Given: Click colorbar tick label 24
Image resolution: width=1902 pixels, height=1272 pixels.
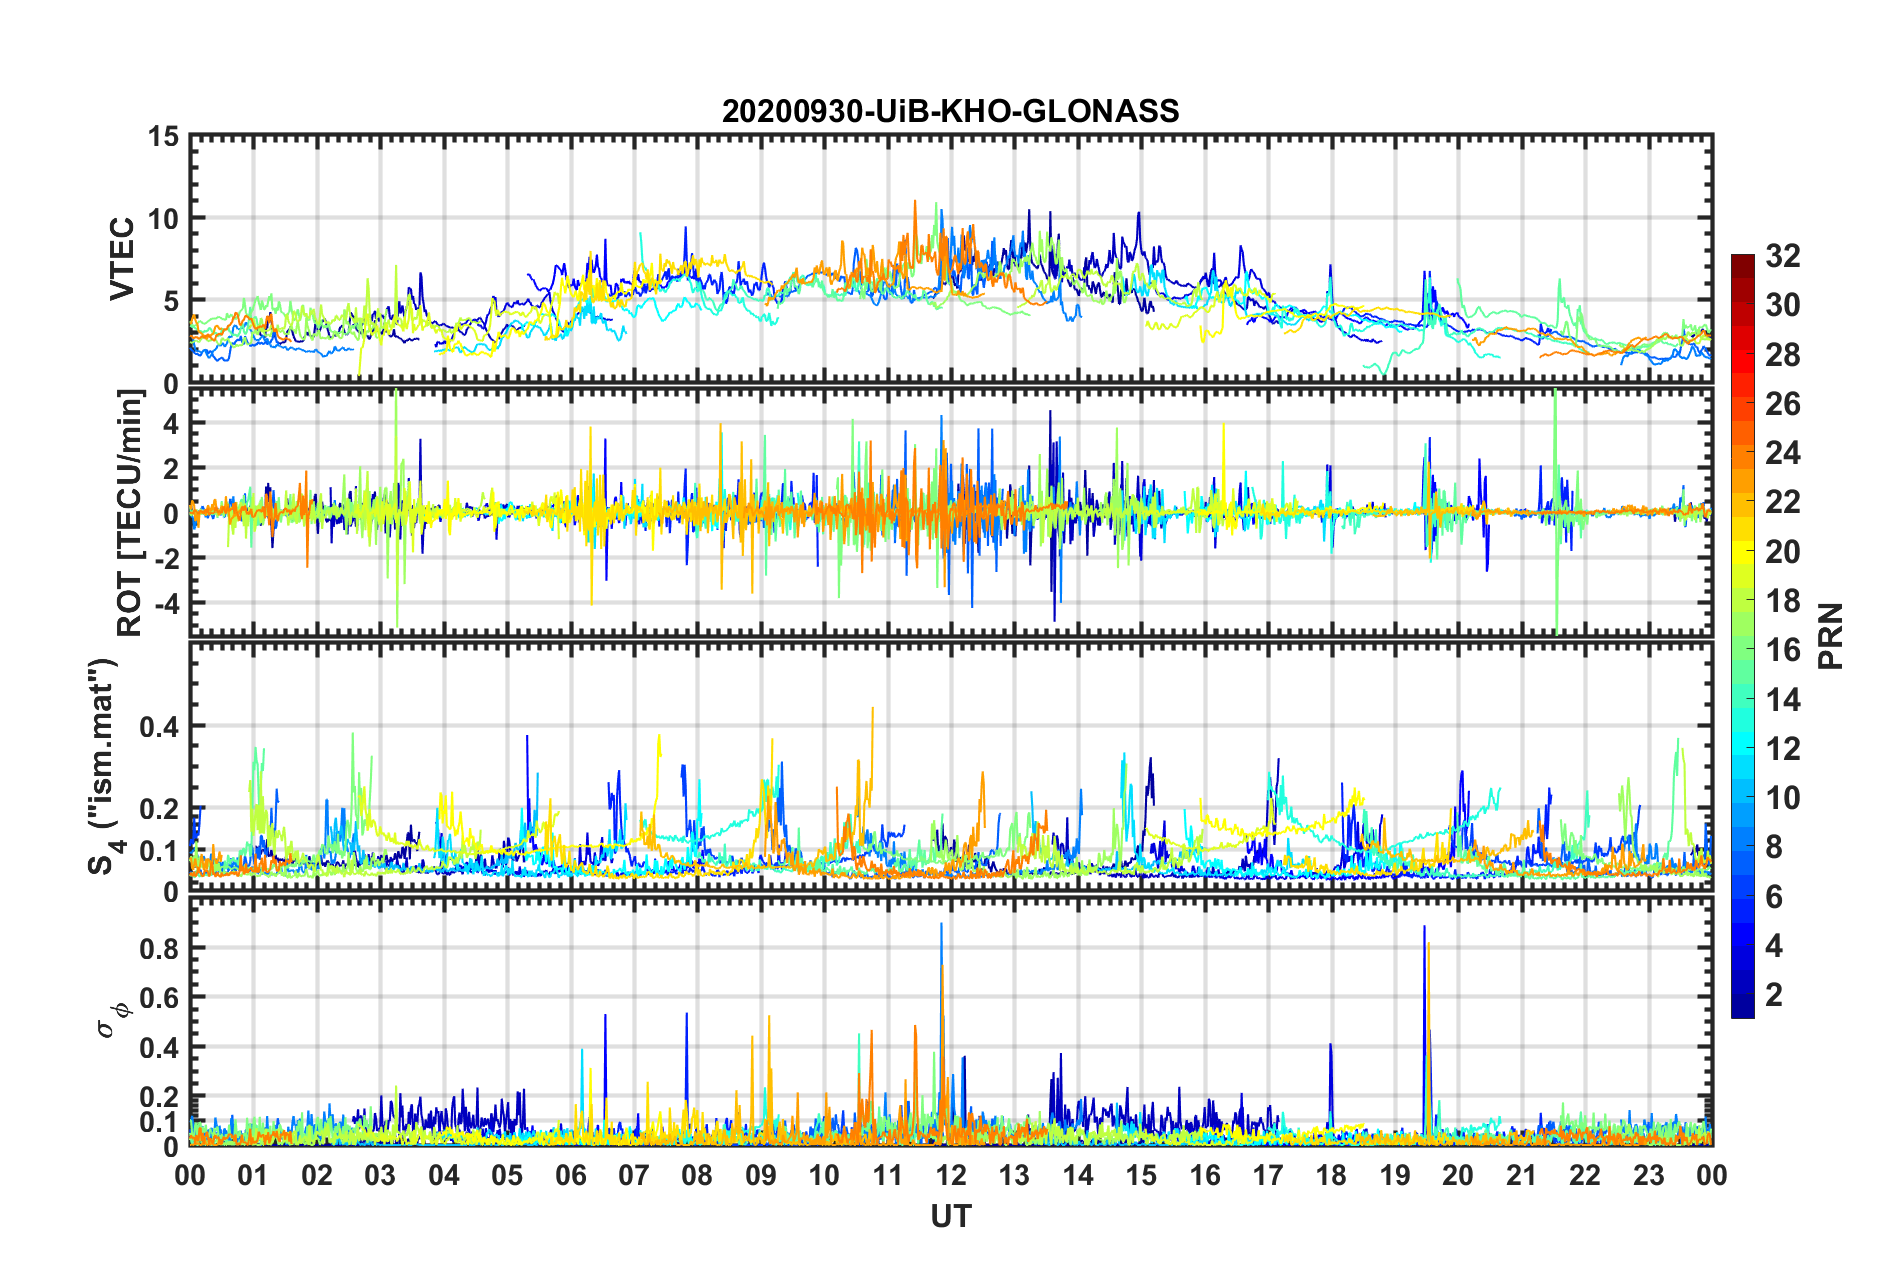Looking at the screenshot, I should [1782, 453].
